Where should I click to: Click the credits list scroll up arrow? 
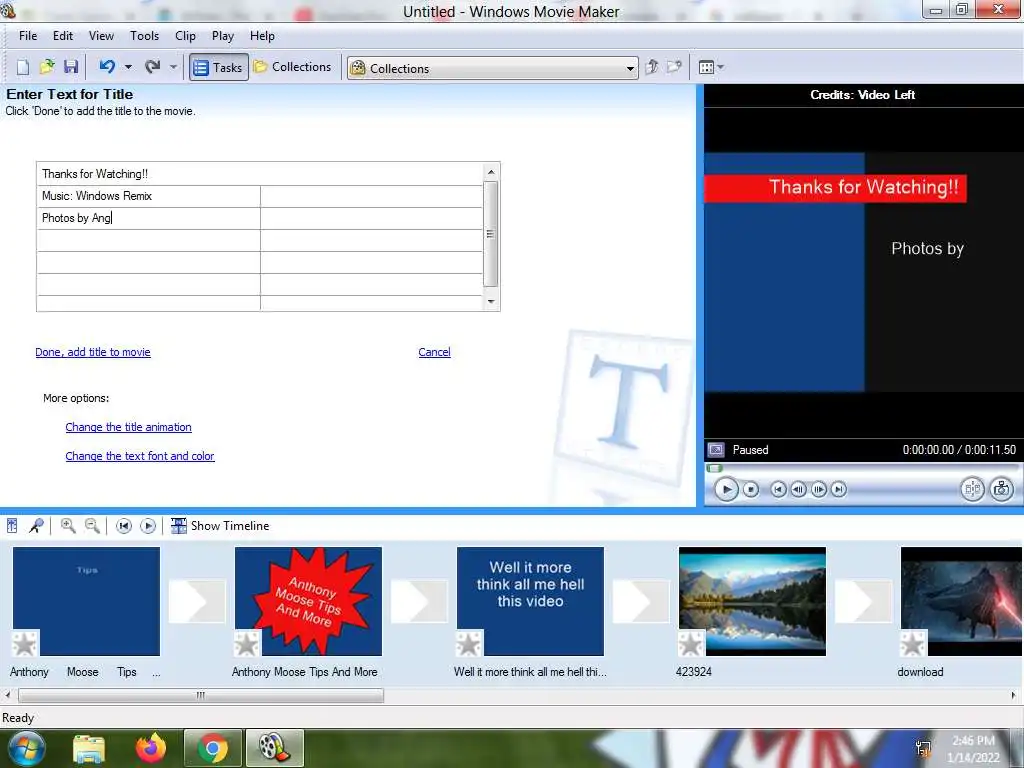[491, 172]
